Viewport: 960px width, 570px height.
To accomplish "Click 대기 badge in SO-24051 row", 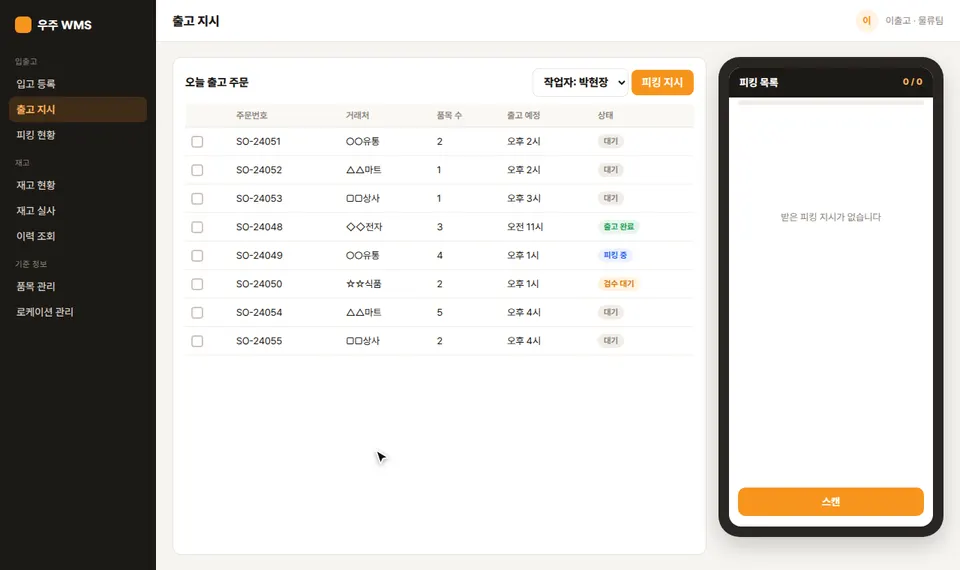I will click(x=610, y=141).
